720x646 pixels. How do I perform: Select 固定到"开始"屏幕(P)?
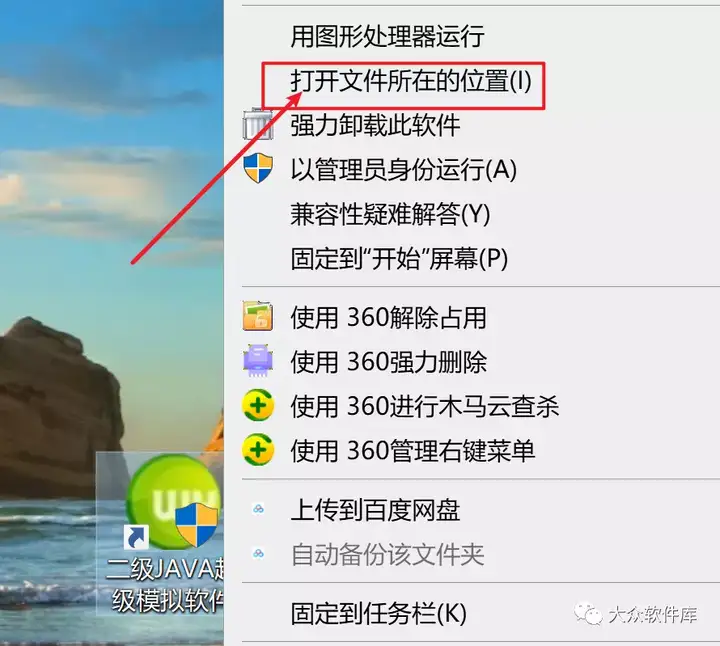[x=399, y=258]
